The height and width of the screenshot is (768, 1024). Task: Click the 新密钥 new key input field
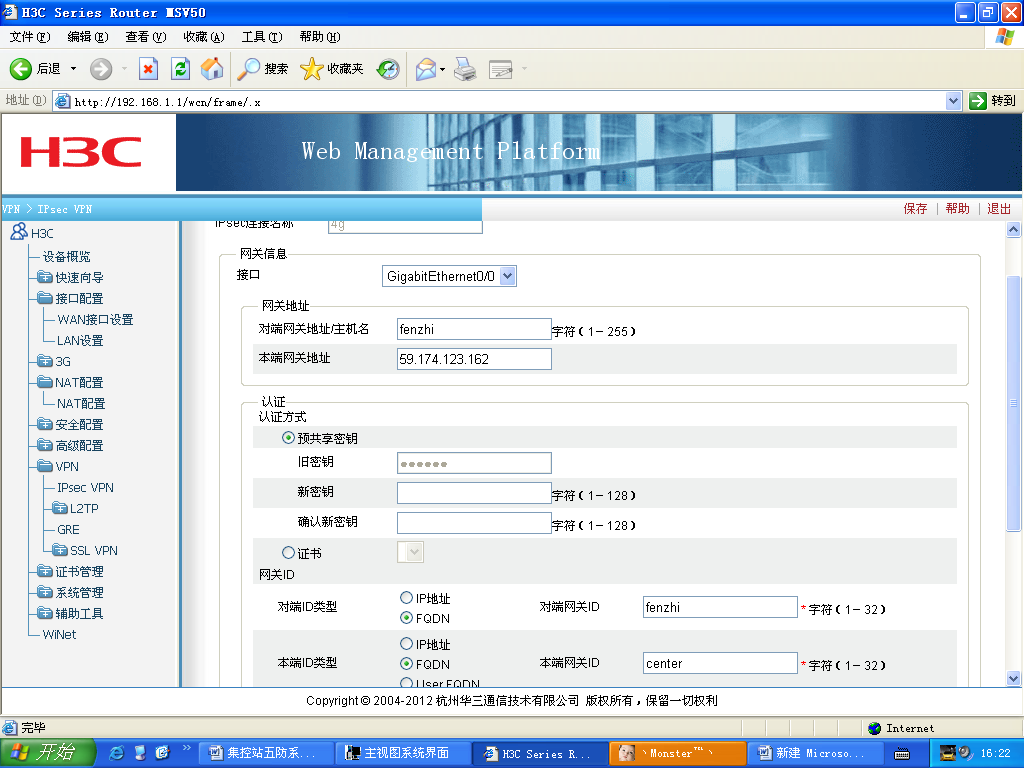(x=474, y=494)
